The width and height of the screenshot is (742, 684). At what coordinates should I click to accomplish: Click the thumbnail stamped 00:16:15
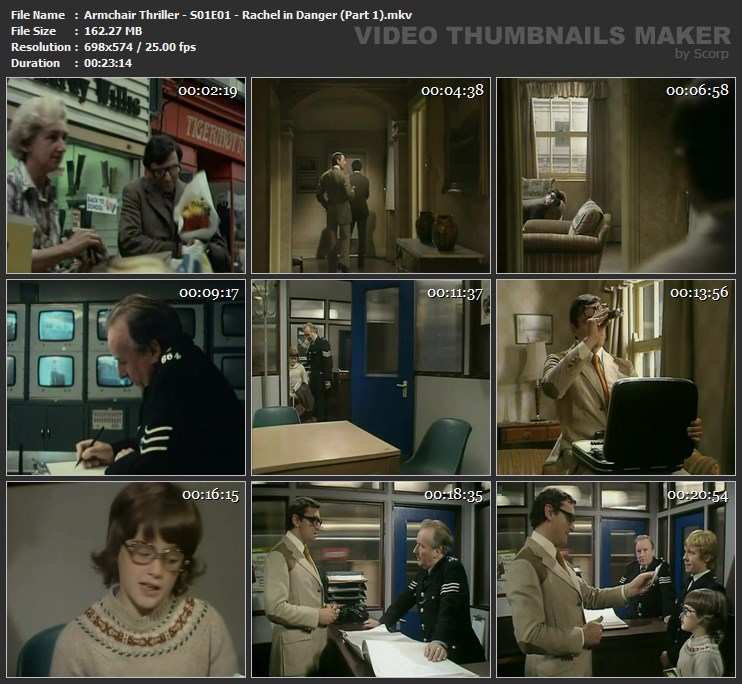click(126, 579)
